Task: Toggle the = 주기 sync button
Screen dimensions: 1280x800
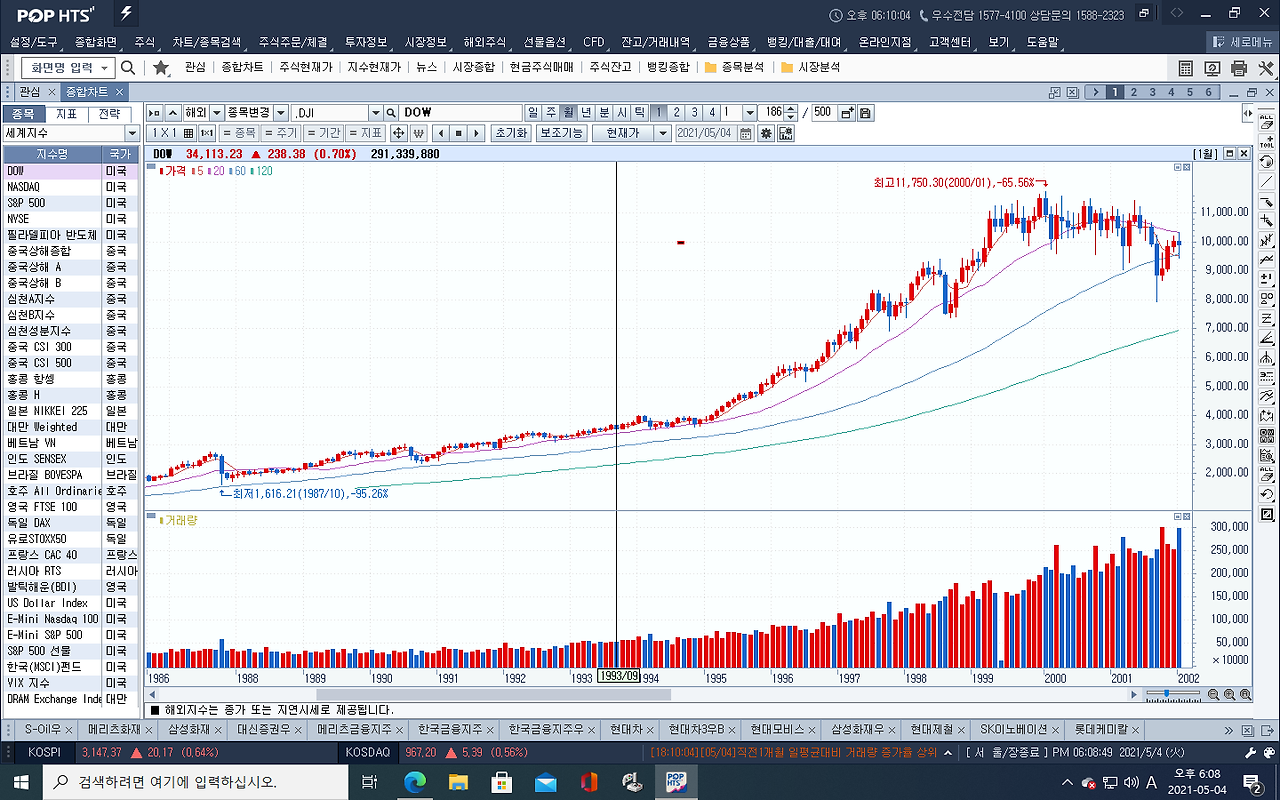Action: (x=281, y=133)
